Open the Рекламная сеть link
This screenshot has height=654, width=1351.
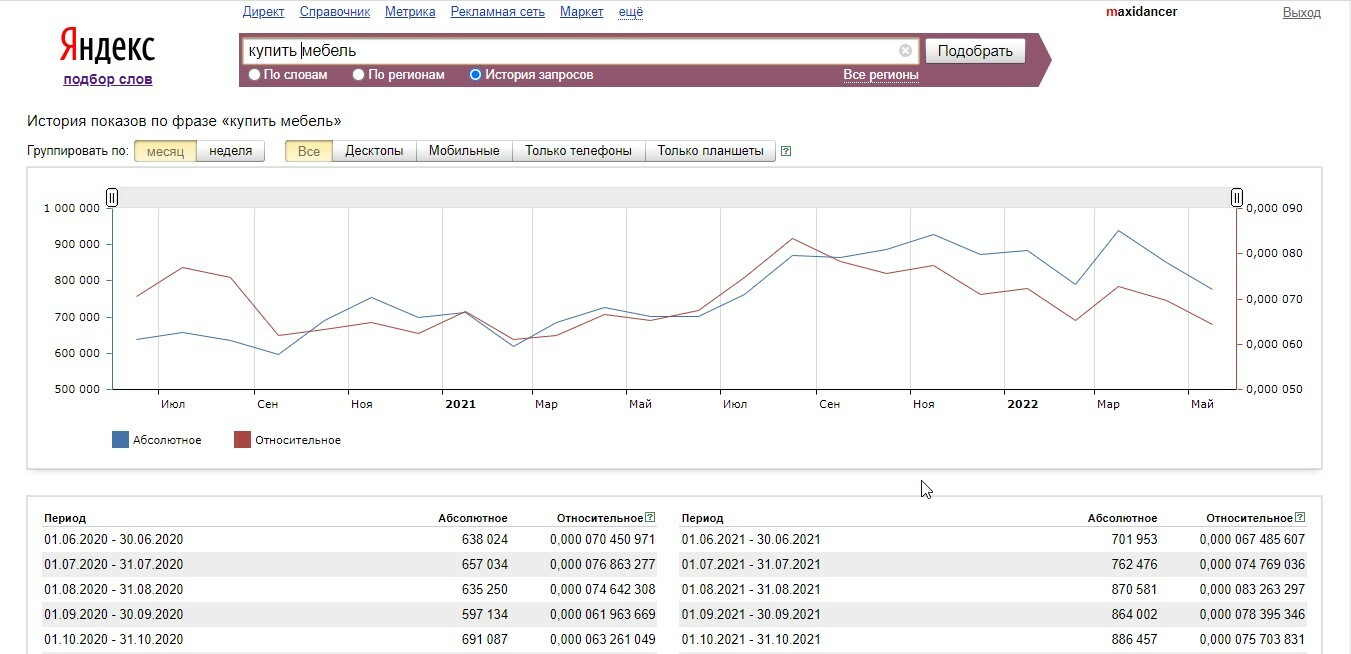click(498, 12)
